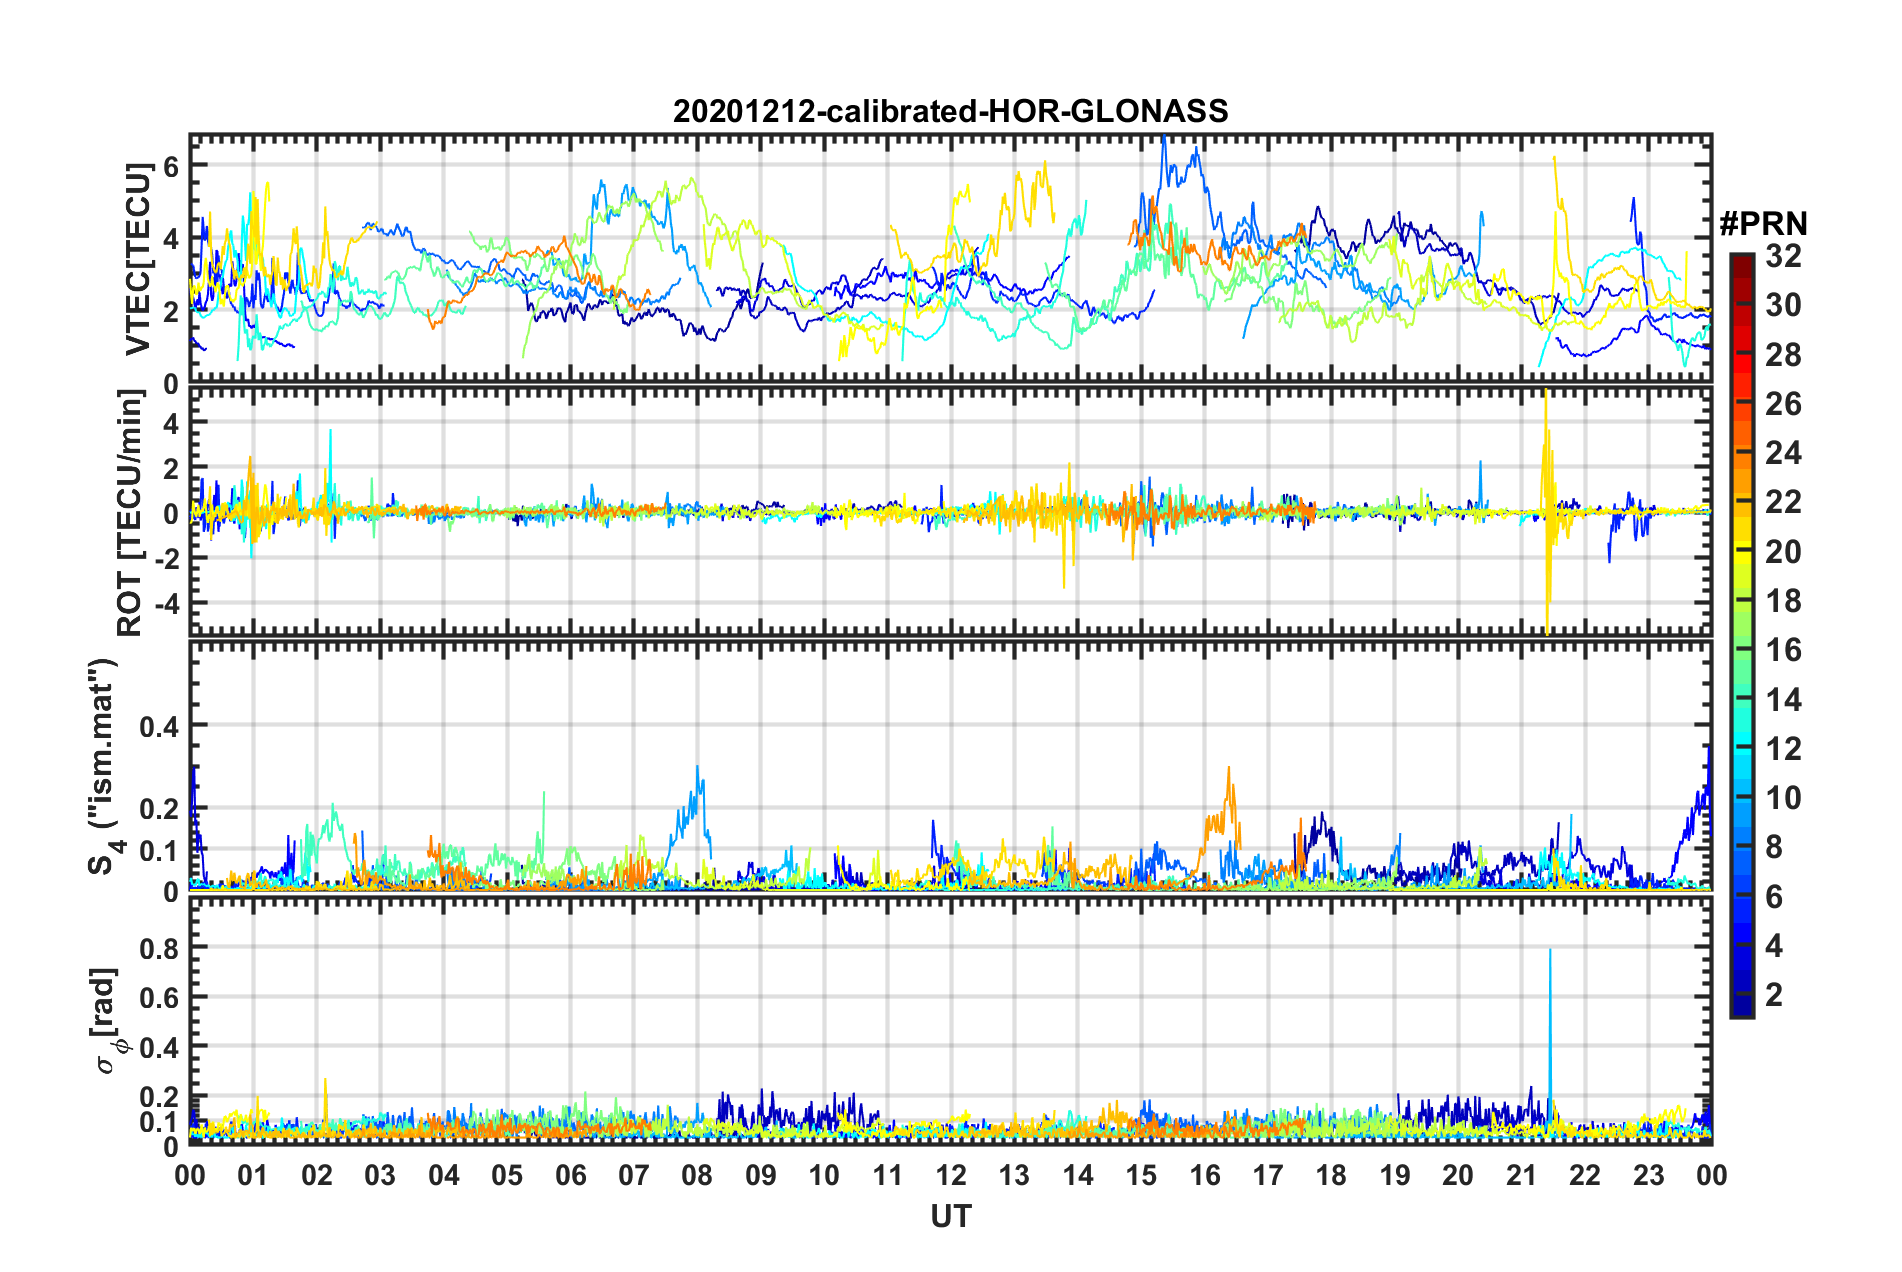Select the "15" hour tick on UT axis

point(1141,1175)
